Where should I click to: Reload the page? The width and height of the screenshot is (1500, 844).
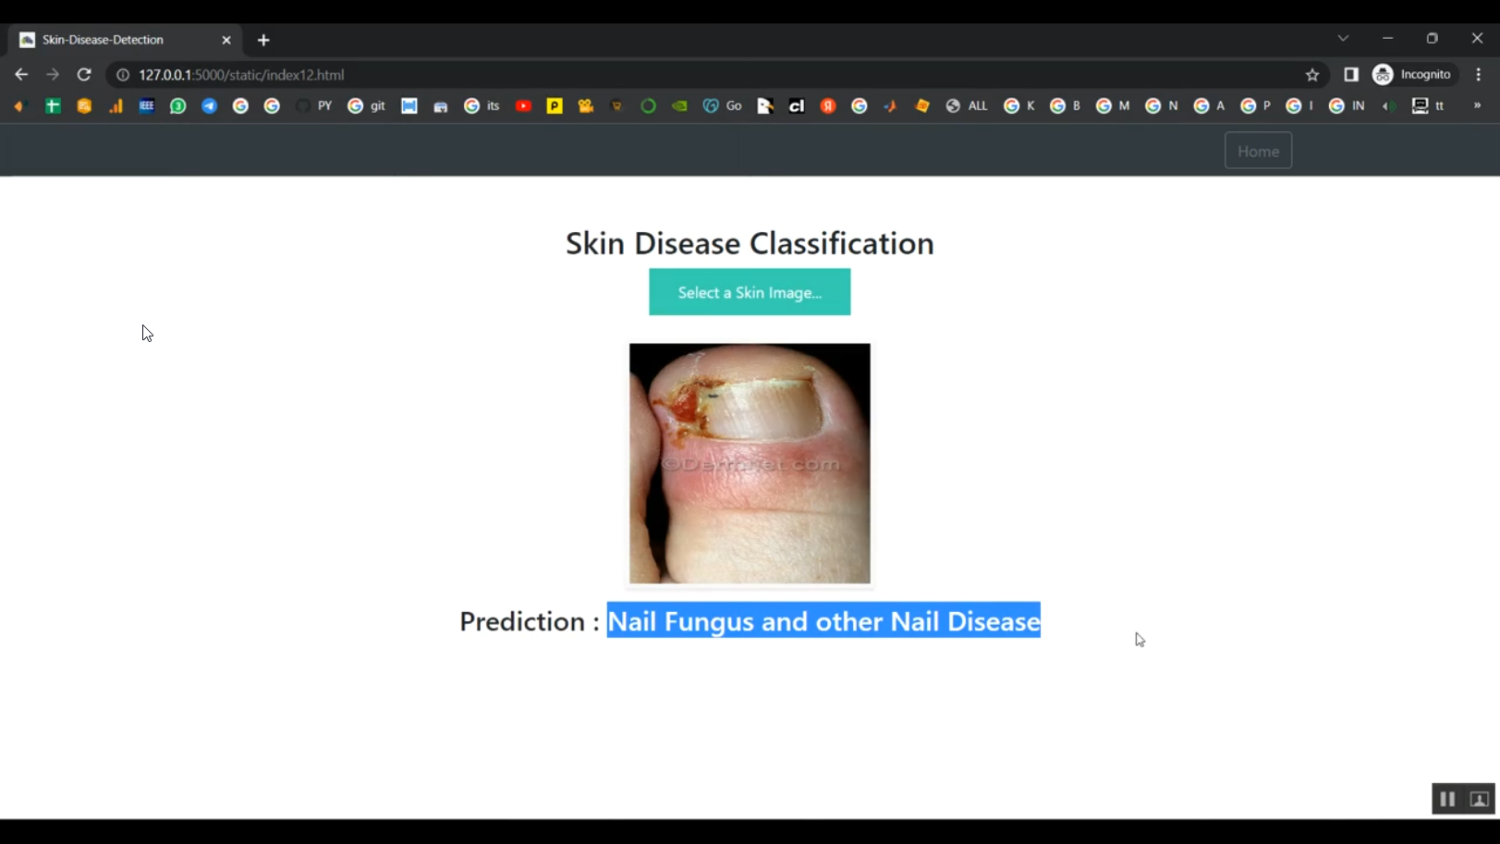pyautogui.click(x=84, y=74)
